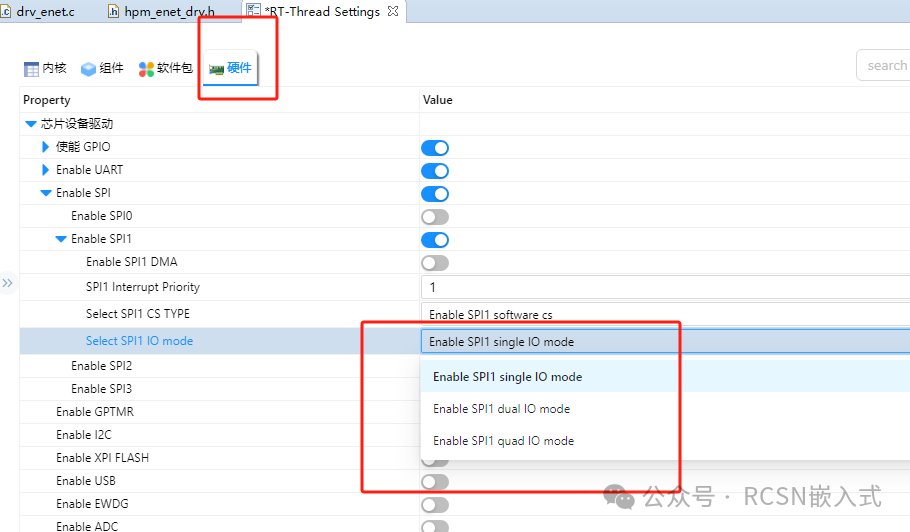Choose Enable SPI1 dual IO mode option
Screen dimensions: 910x532
(x=501, y=409)
